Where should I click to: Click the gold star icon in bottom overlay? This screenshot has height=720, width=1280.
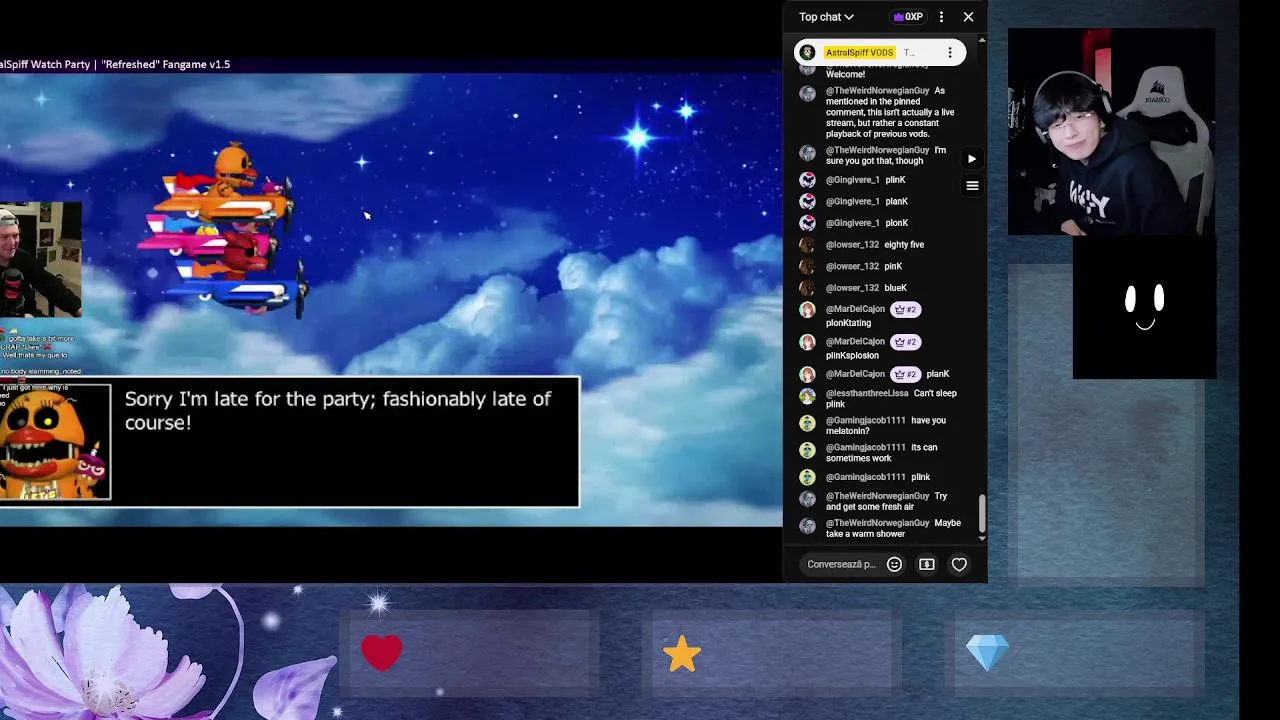click(682, 654)
